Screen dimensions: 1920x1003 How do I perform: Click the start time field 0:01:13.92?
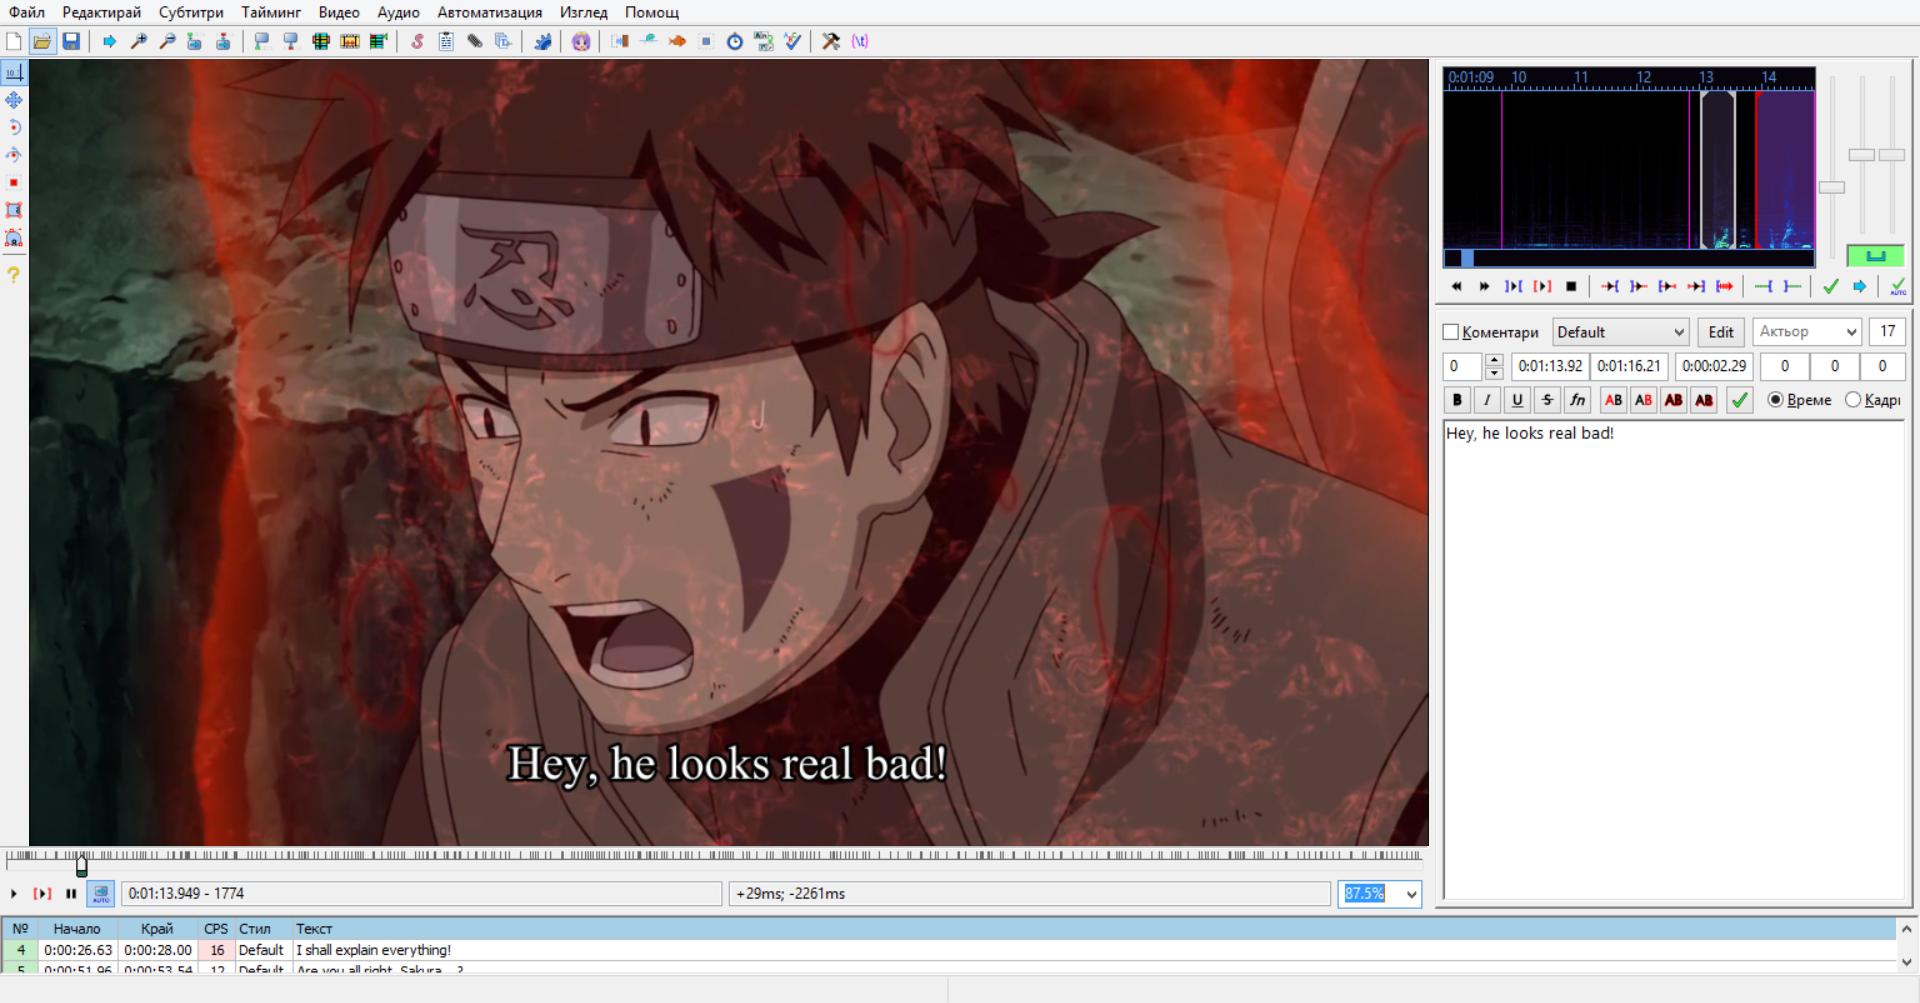(1550, 366)
